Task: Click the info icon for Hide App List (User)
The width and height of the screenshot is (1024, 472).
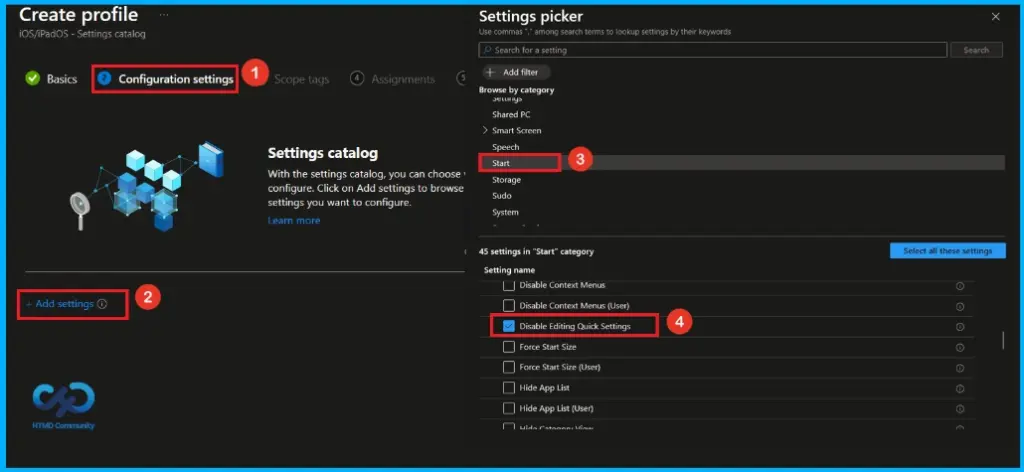Action: coord(959,409)
